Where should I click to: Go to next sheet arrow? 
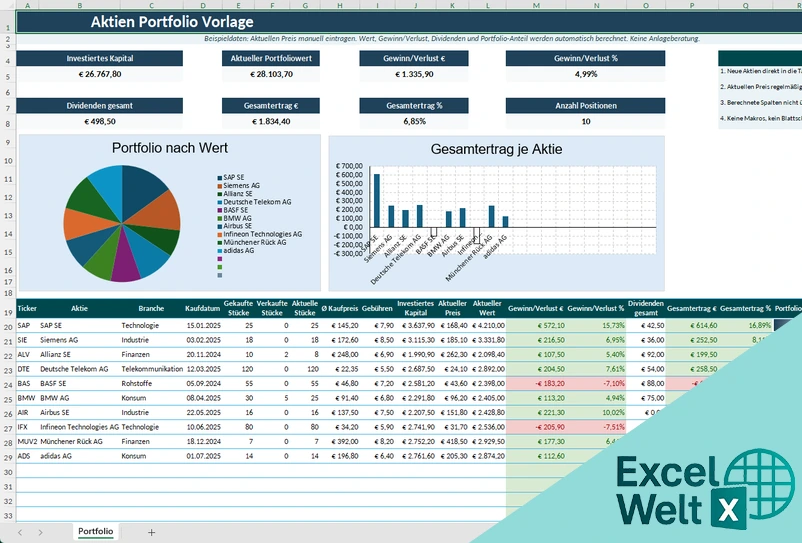[x=40, y=532]
